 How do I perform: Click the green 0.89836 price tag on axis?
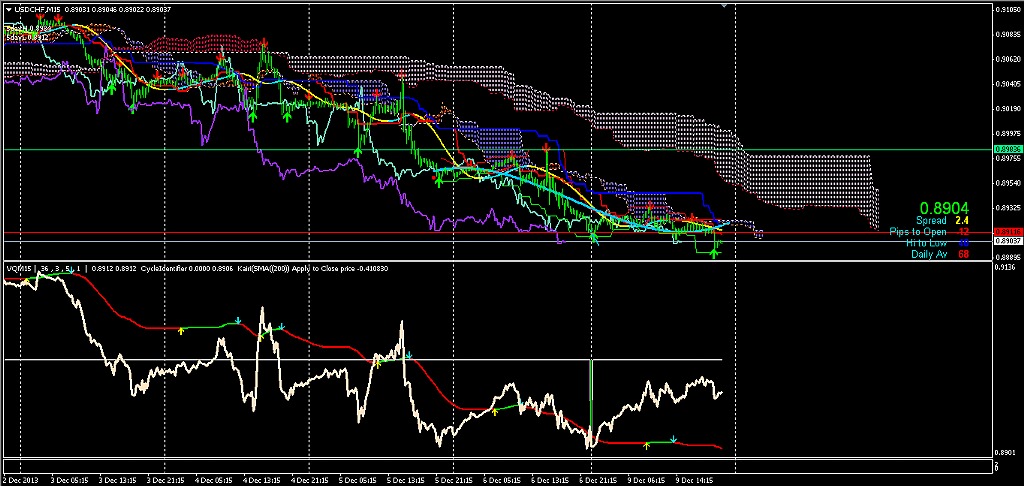tap(1006, 150)
